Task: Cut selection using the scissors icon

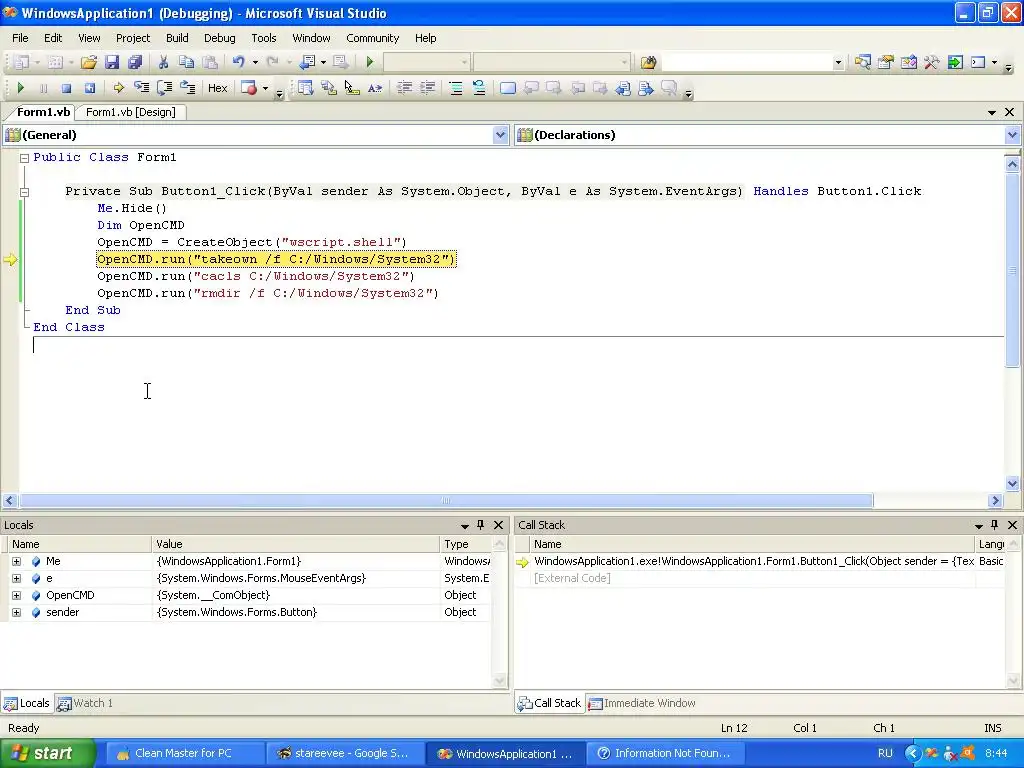Action: (x=163, y=62)
